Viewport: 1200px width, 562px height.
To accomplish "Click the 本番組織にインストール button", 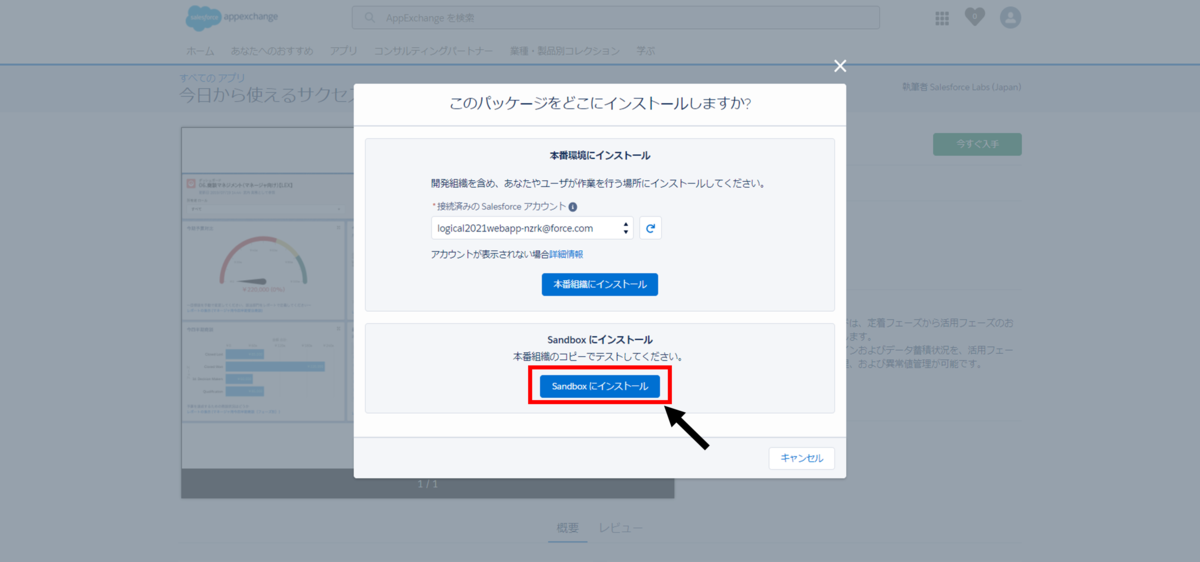I will click(600, 284).
